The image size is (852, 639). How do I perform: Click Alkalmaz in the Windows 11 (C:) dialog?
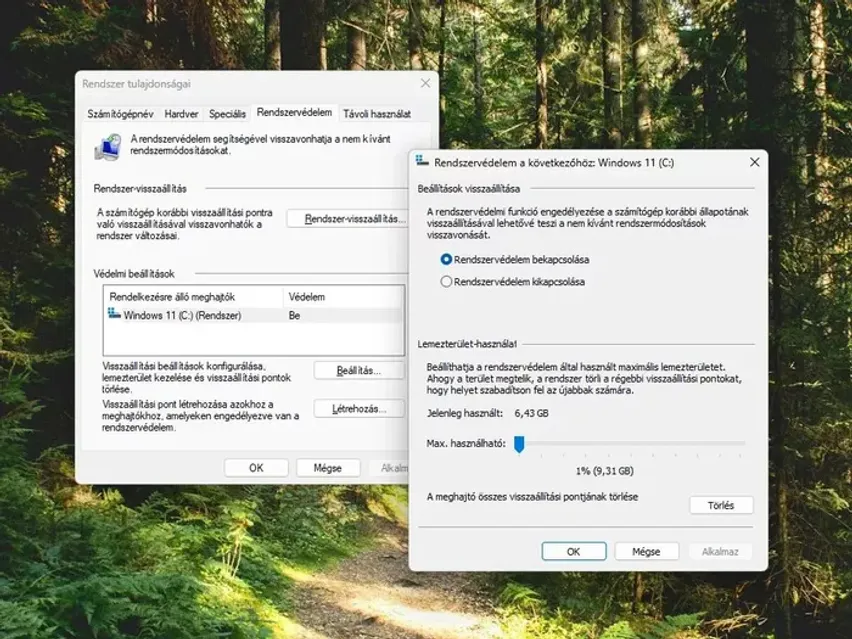click(x=720, y=552)
